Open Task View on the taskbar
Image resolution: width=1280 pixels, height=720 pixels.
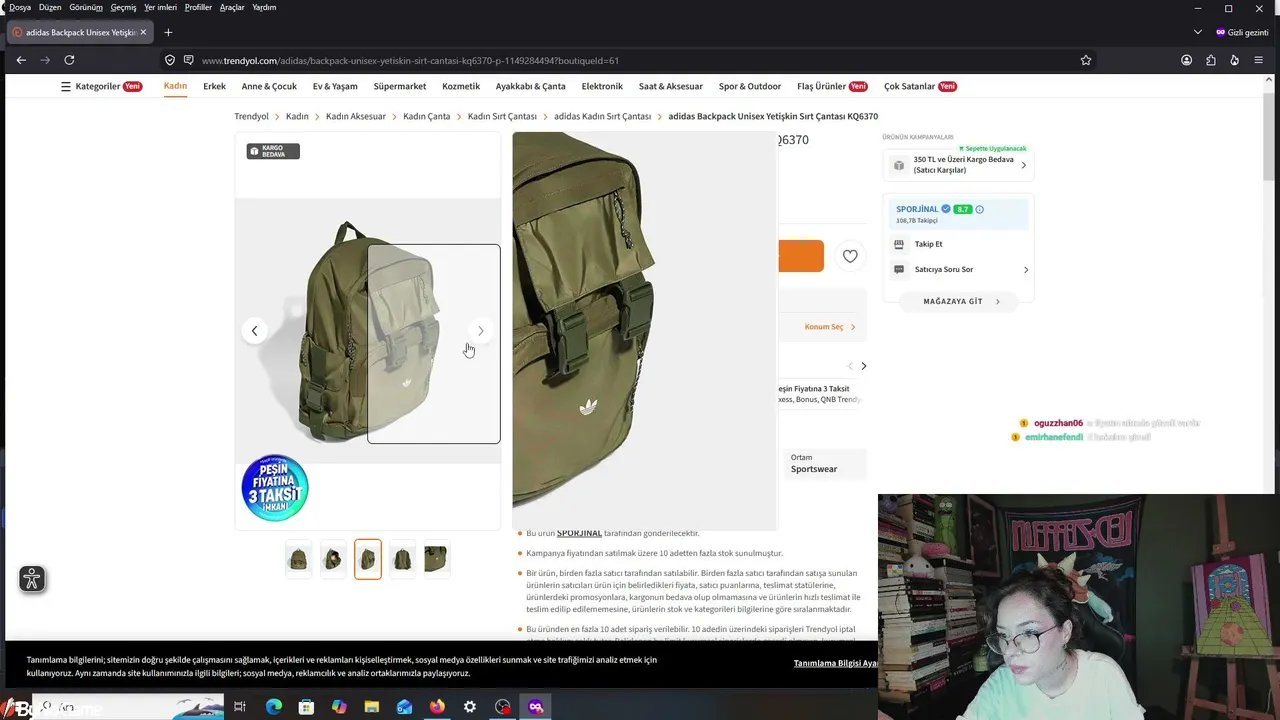pyautogui.click(x=240, y=707)
